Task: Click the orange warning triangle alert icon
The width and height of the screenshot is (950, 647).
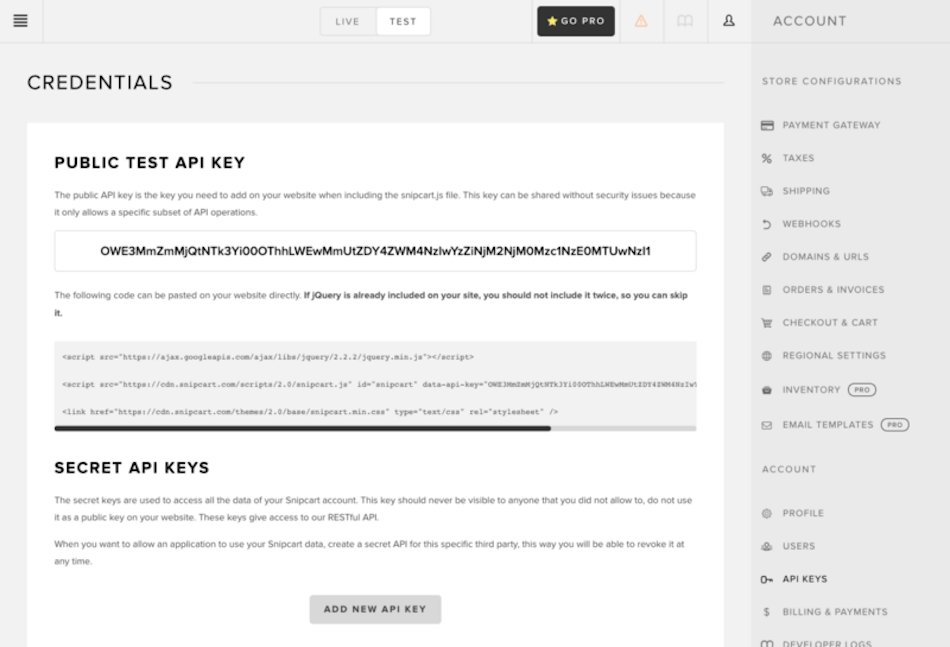Action: click(x=641, y=20)
